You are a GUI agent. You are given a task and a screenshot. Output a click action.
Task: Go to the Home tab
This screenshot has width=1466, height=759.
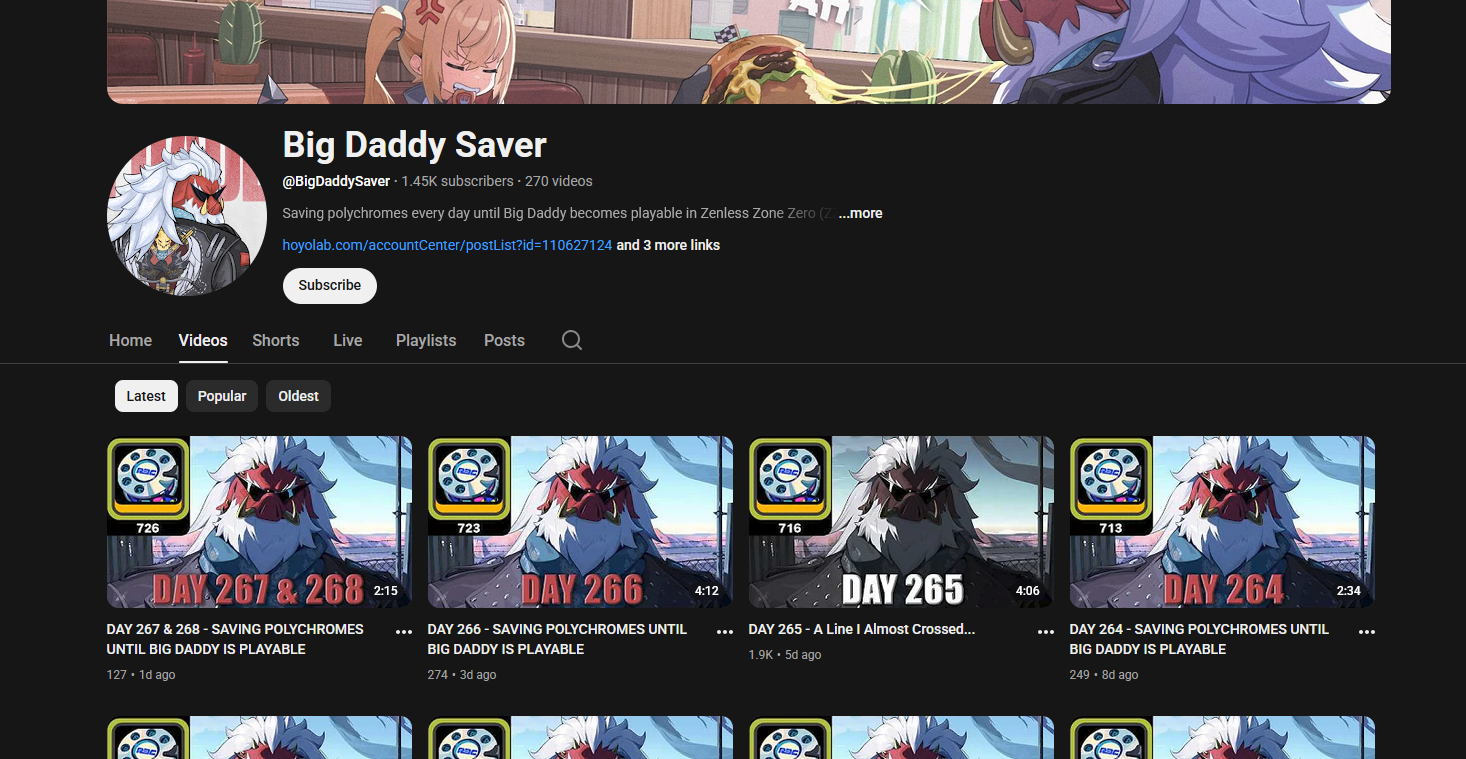(131, 340)
